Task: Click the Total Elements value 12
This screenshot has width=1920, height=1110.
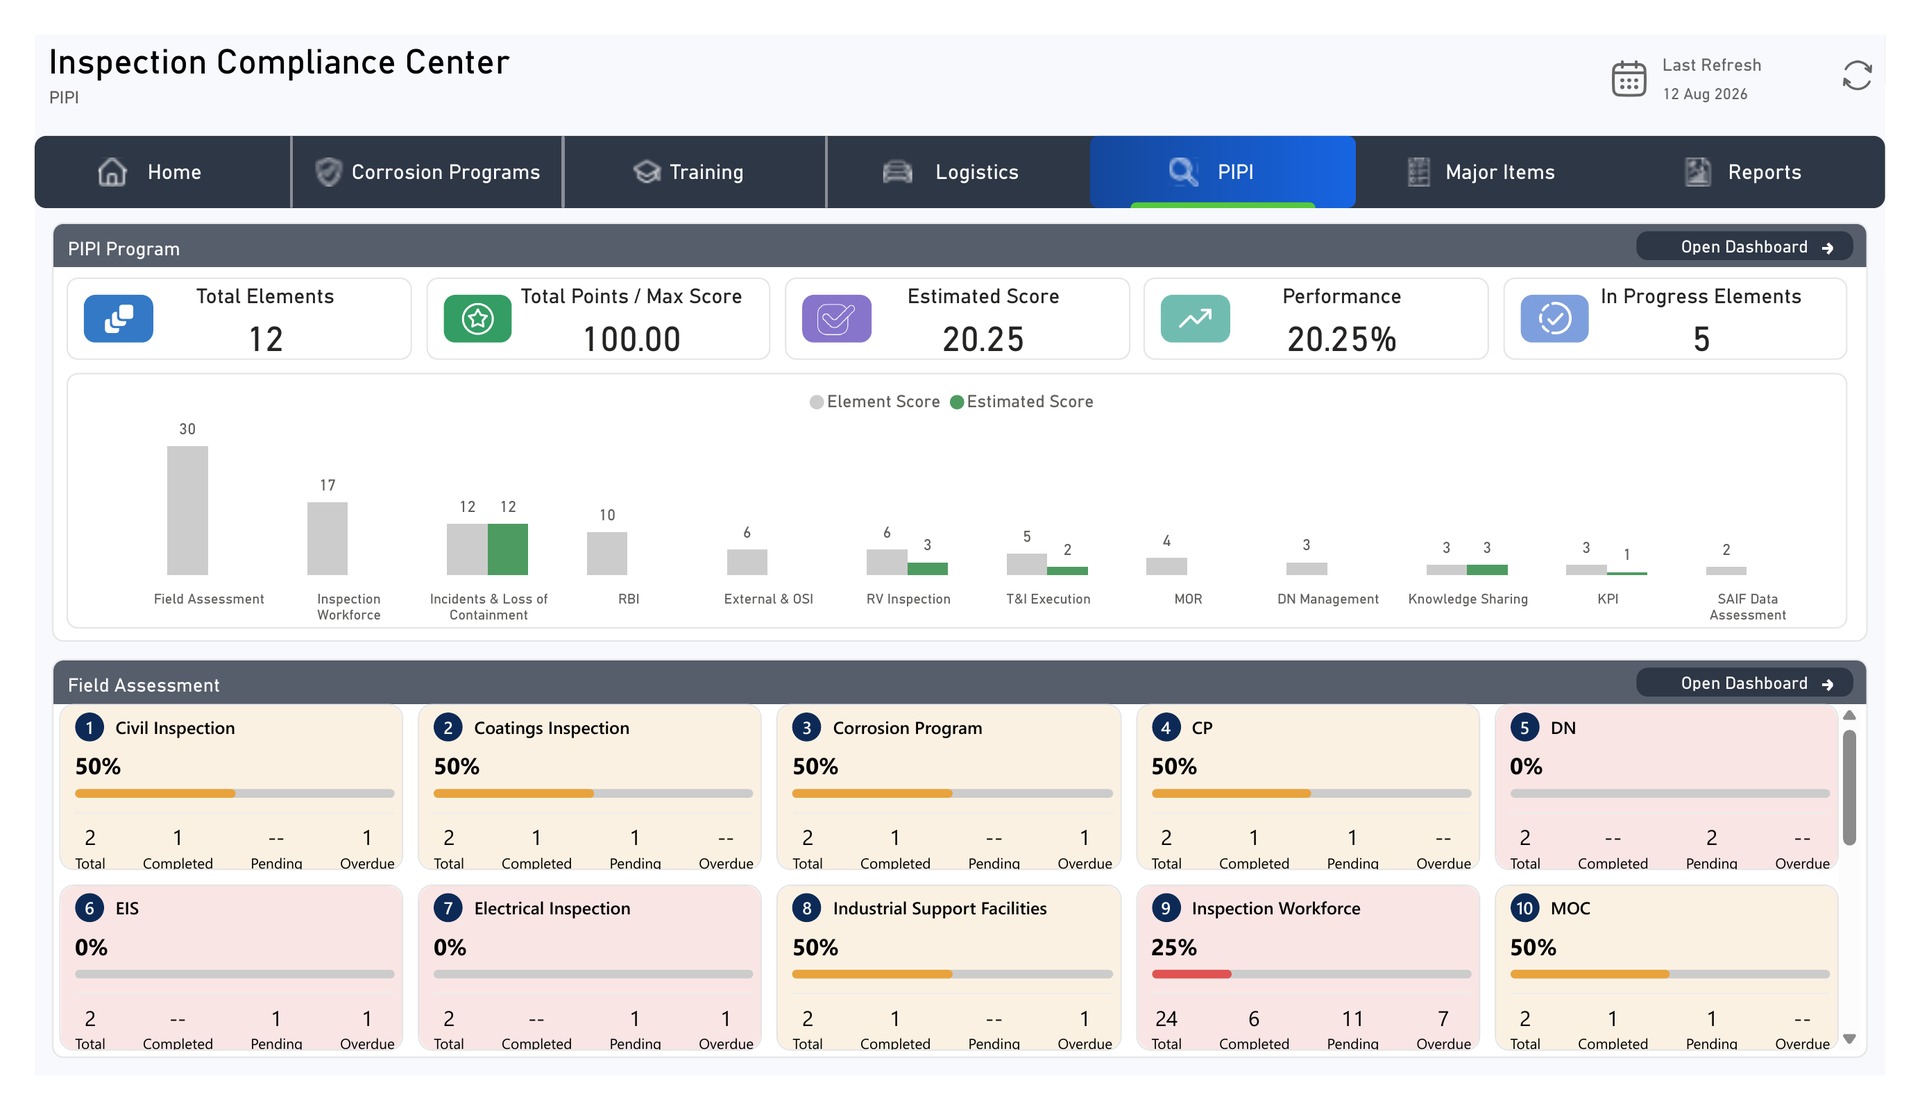Action: tap(265, 340)
